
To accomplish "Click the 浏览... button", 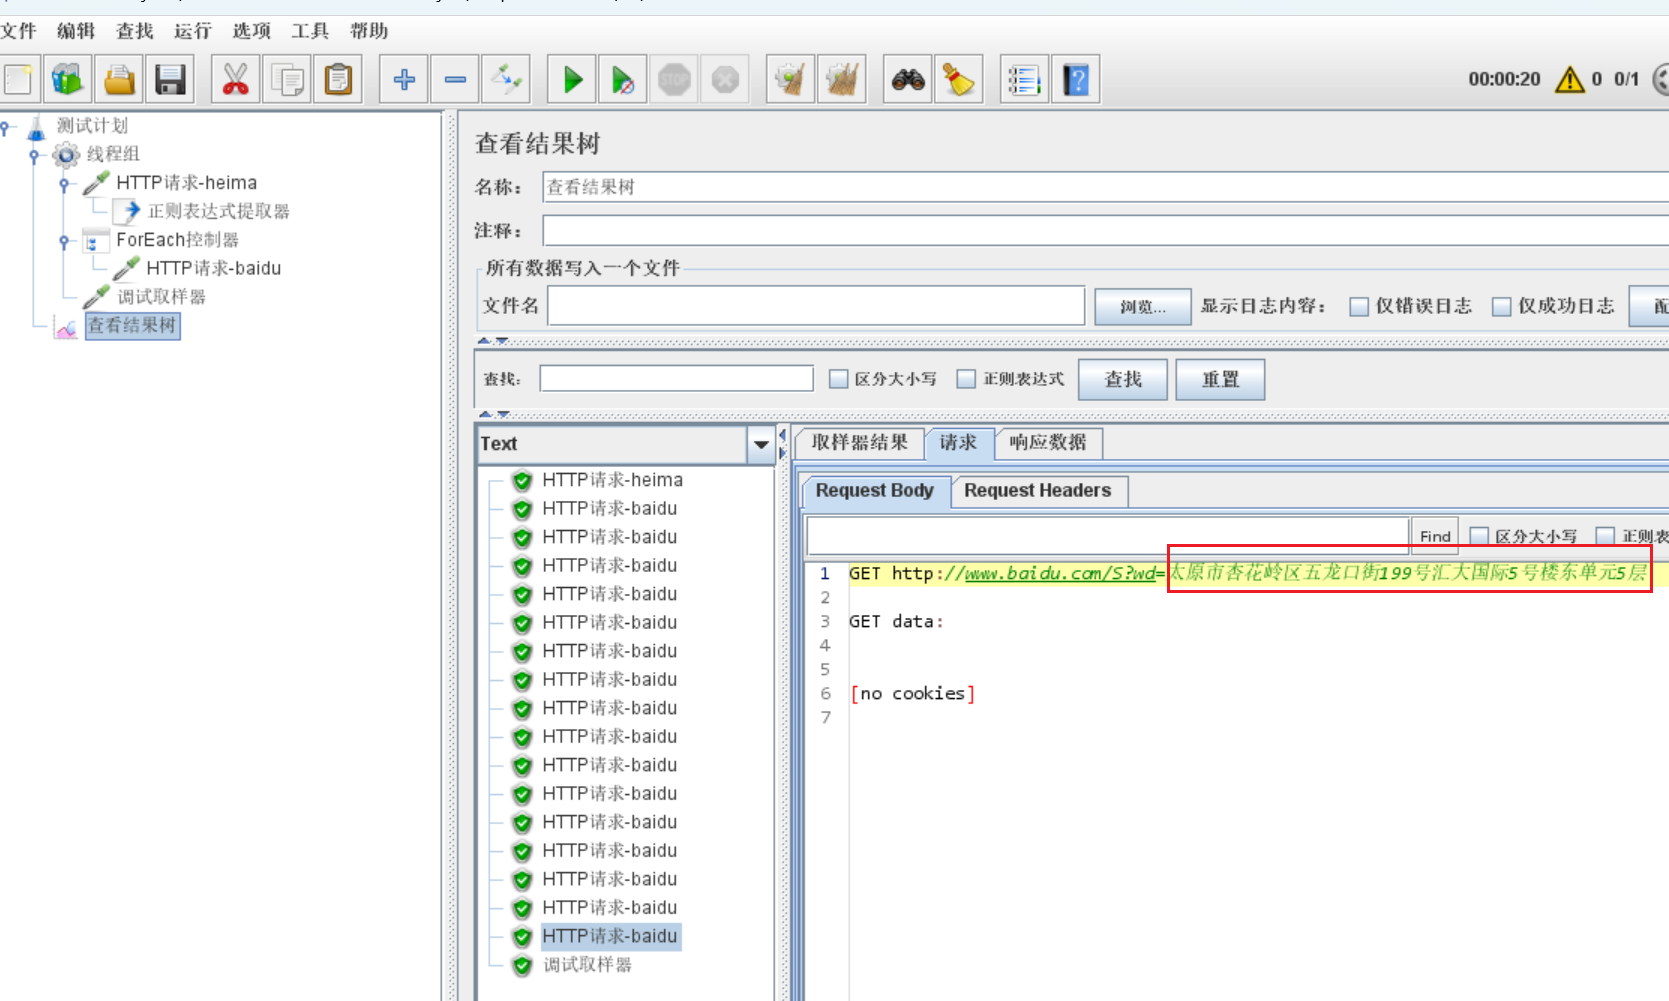I will pyautogui.click(x=1143, y=307).
